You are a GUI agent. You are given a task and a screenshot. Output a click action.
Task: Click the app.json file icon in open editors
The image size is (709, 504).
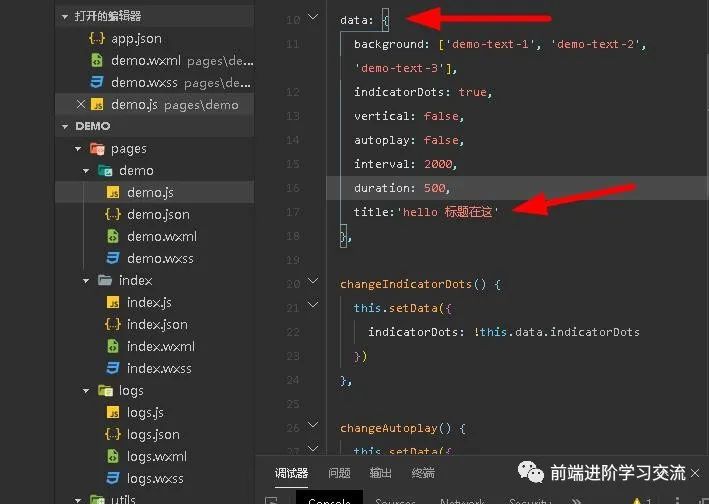[97, 38]
